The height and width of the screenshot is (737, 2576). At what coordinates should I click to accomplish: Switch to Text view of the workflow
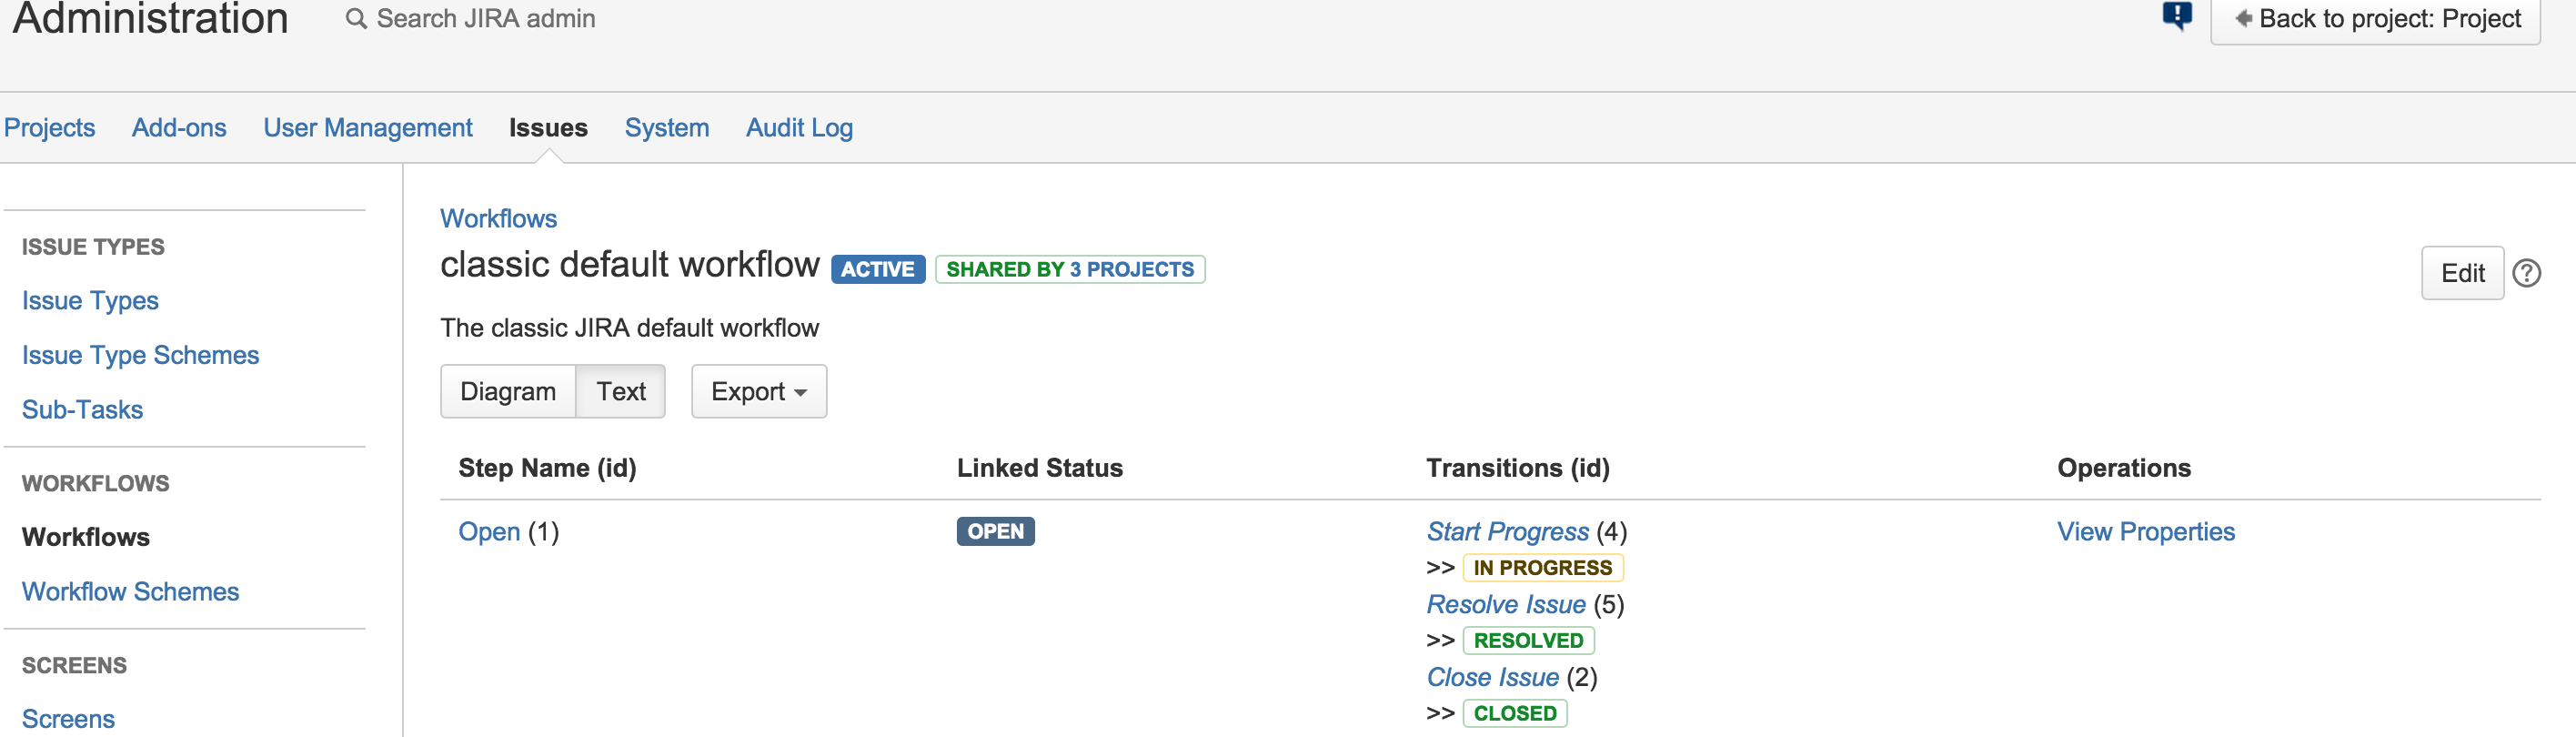pyautogui.click(x=621, y=391)
